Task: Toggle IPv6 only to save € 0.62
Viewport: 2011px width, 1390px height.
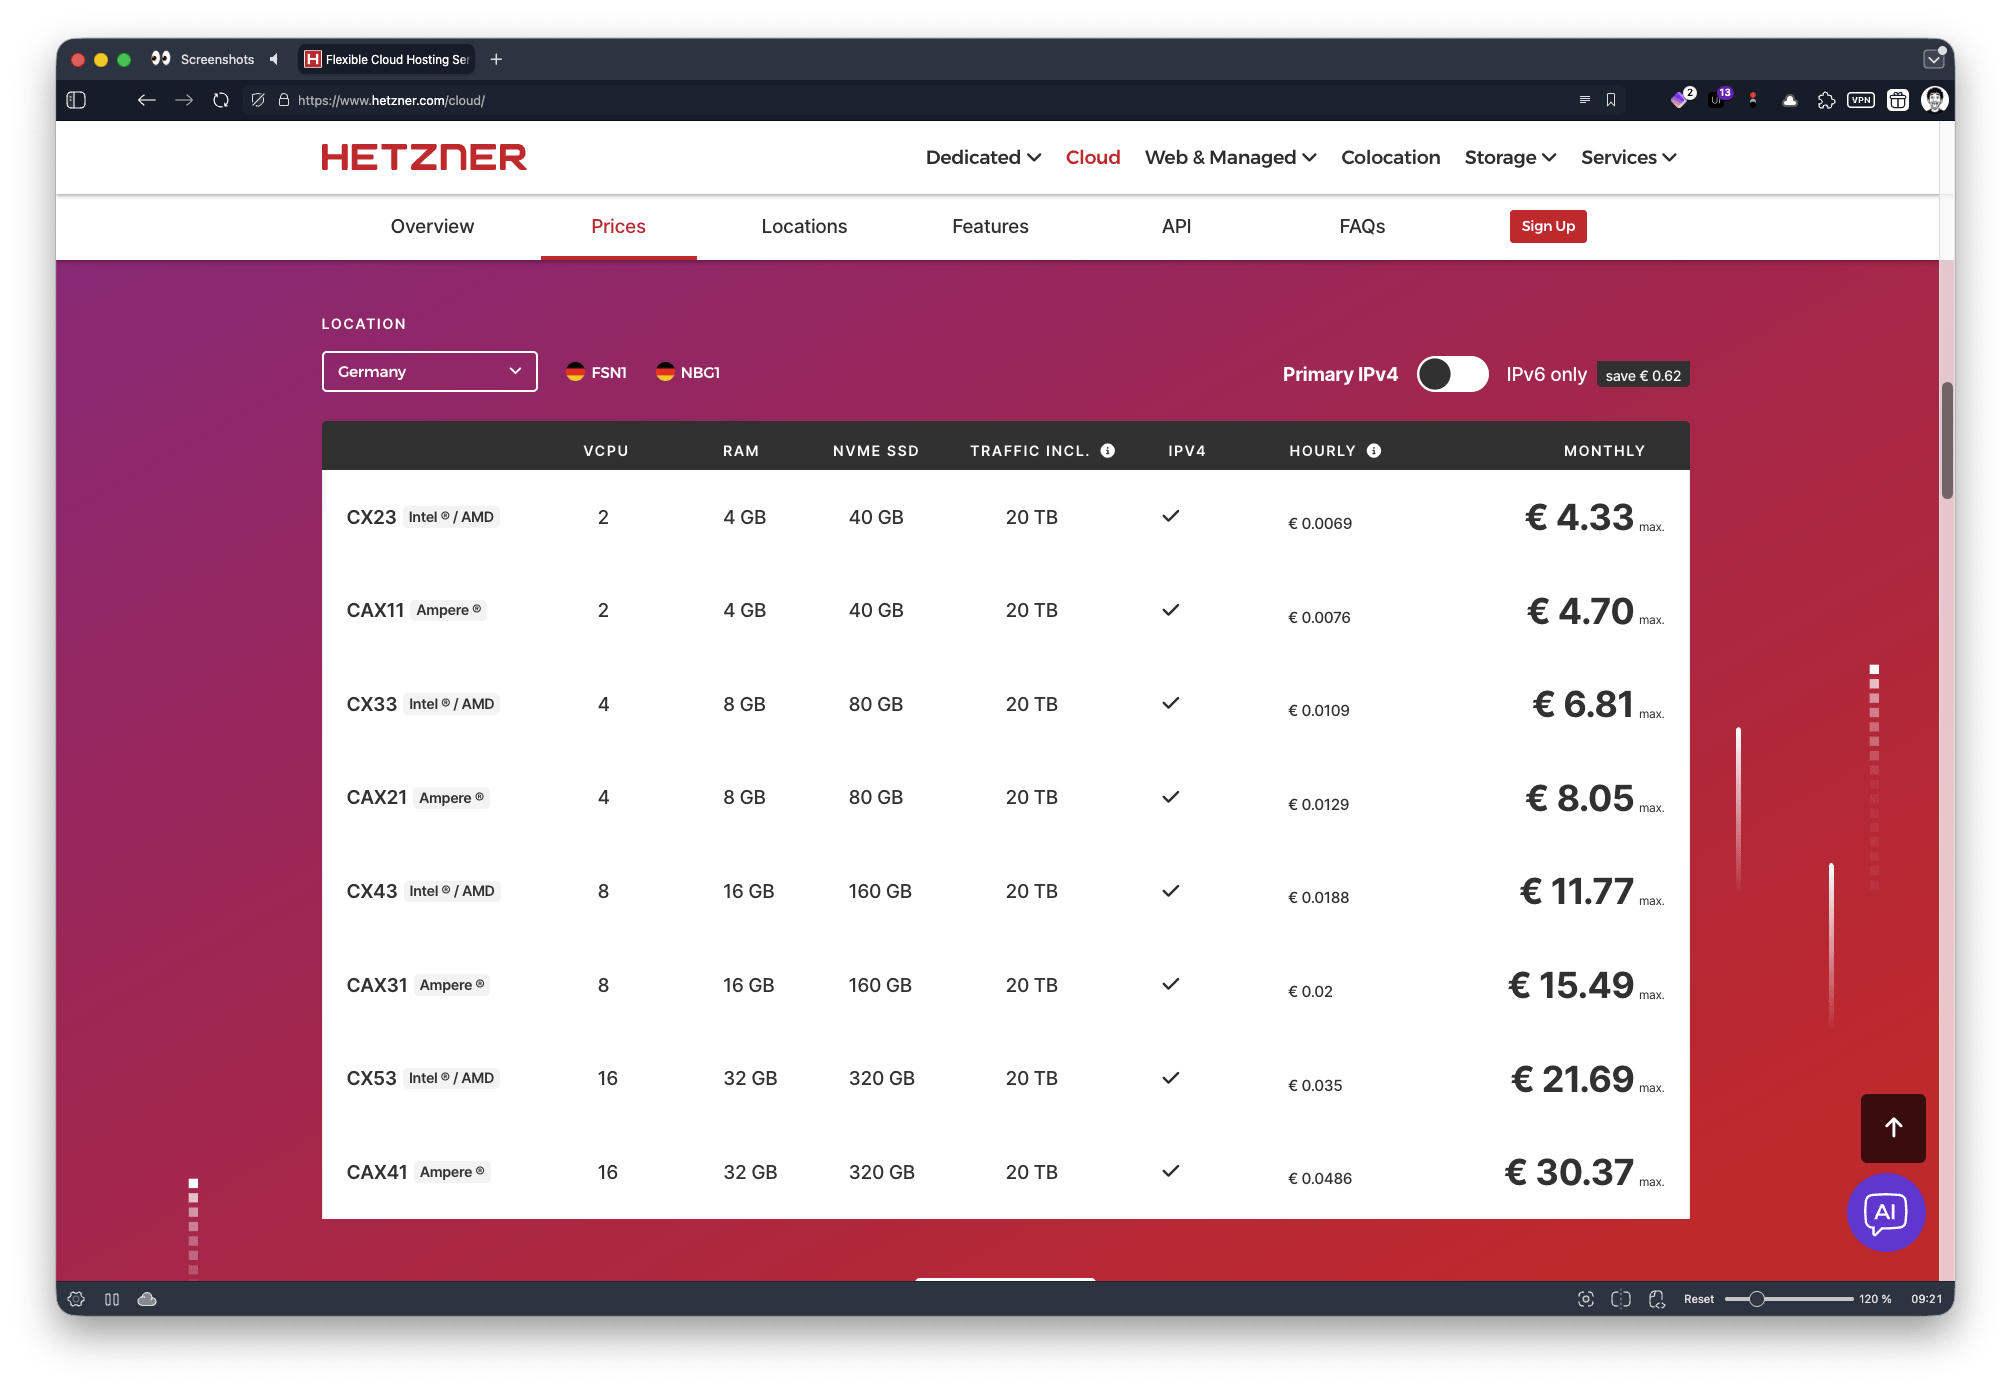Action: (x=1453, y=374)
